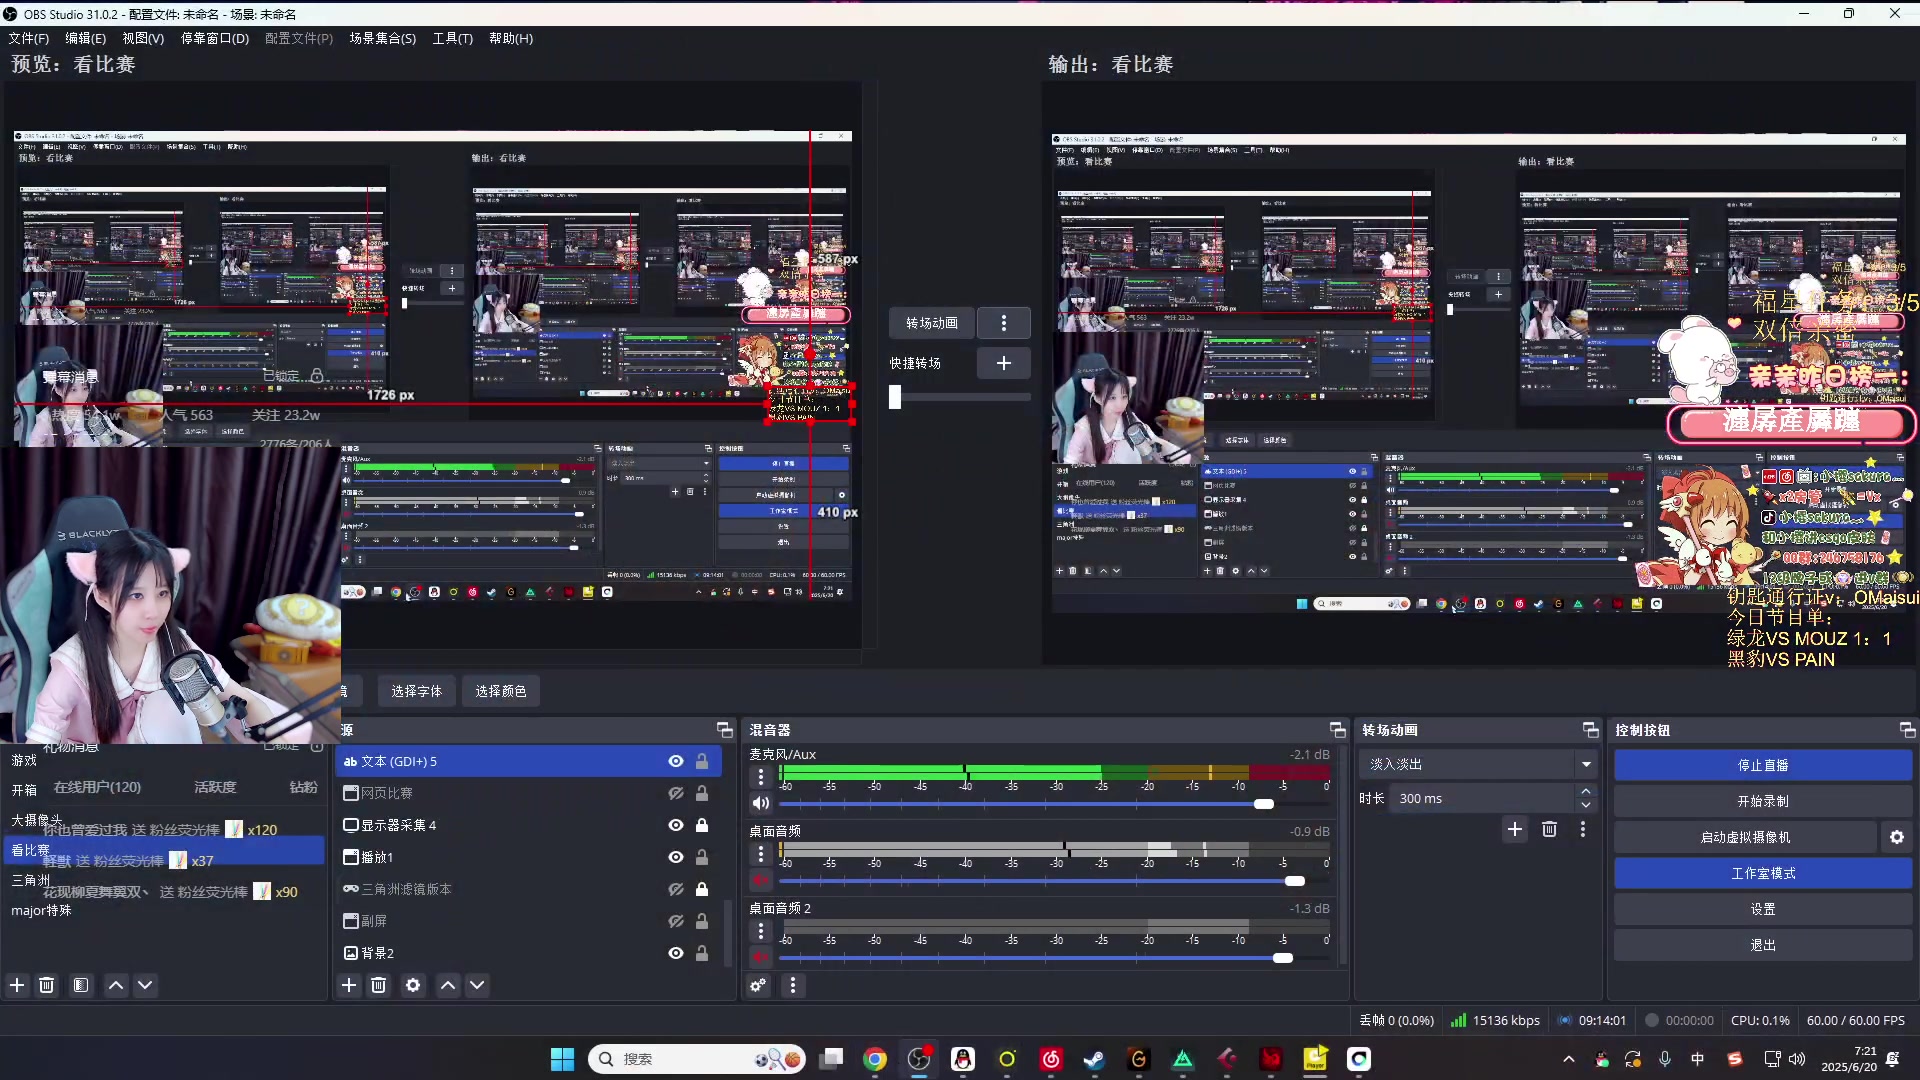Click 开始录制 to start recording
The width and height of the screenshot is (1920, 1080).
pyautogui.click(x=1763, y=801)
